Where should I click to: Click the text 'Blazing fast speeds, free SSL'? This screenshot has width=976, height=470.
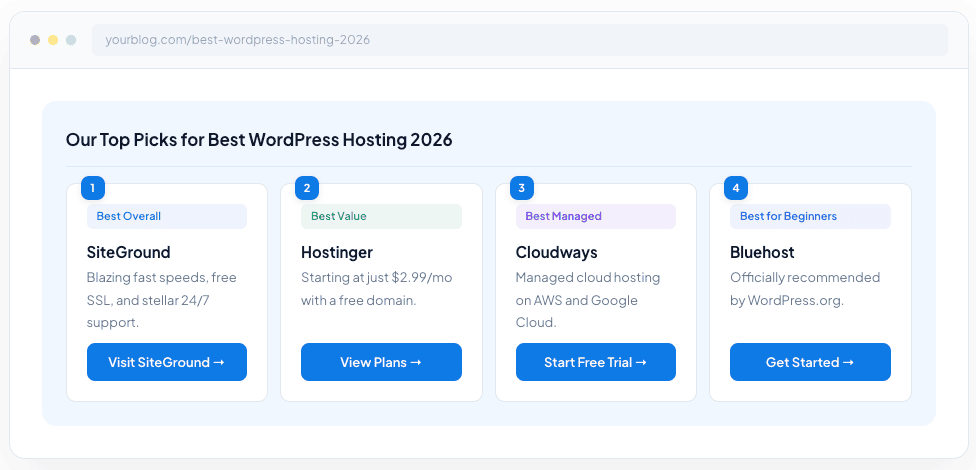pos(162,300)
